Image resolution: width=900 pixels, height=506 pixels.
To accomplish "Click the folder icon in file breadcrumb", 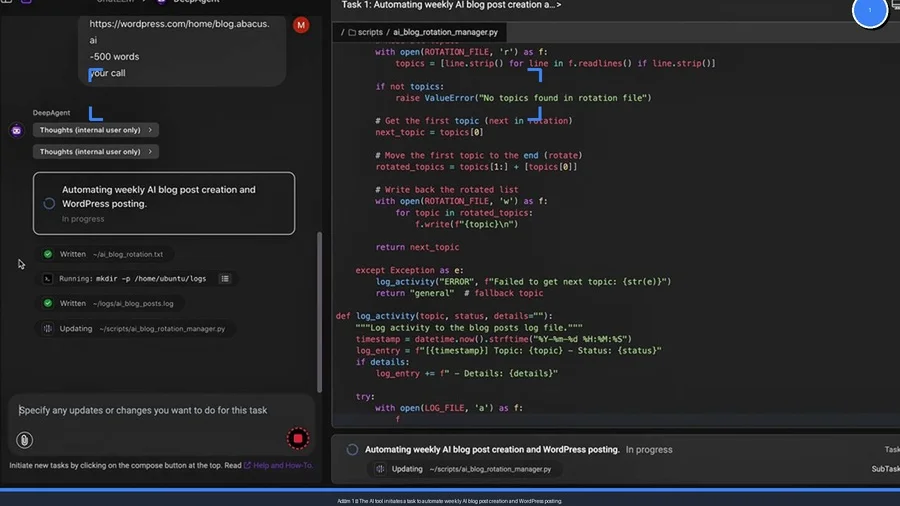I will pos(351,32).
